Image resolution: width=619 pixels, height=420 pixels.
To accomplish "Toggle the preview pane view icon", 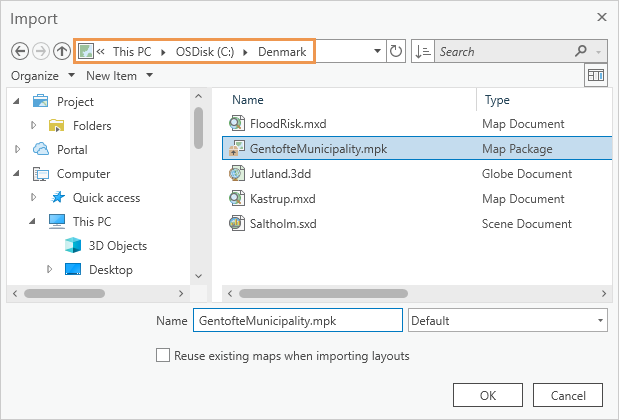I will click(596, 76).
